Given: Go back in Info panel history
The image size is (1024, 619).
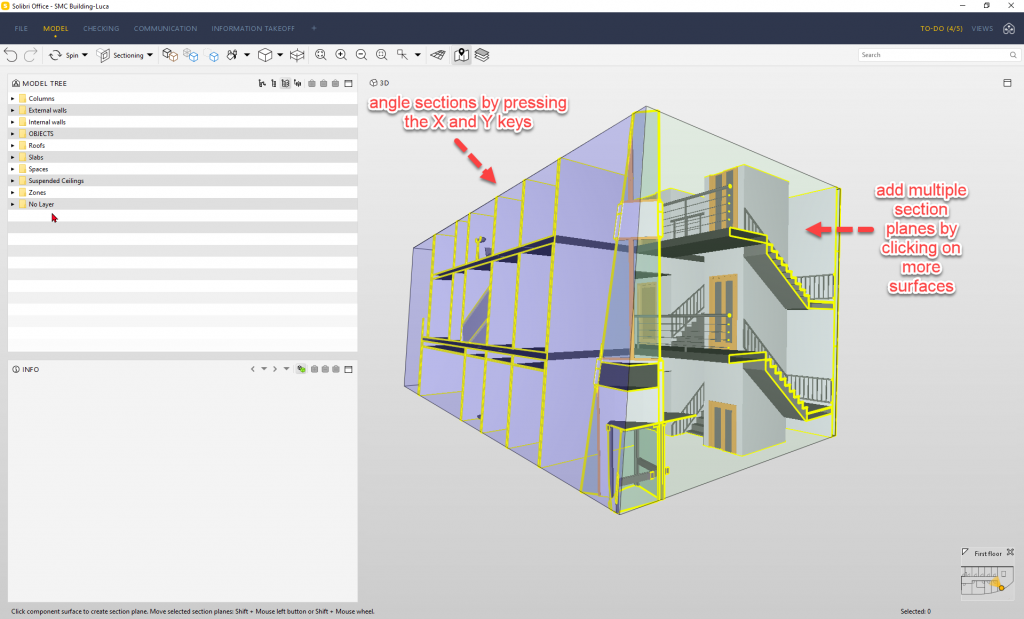Looking at the screenshot, I should tap(253, 369).
